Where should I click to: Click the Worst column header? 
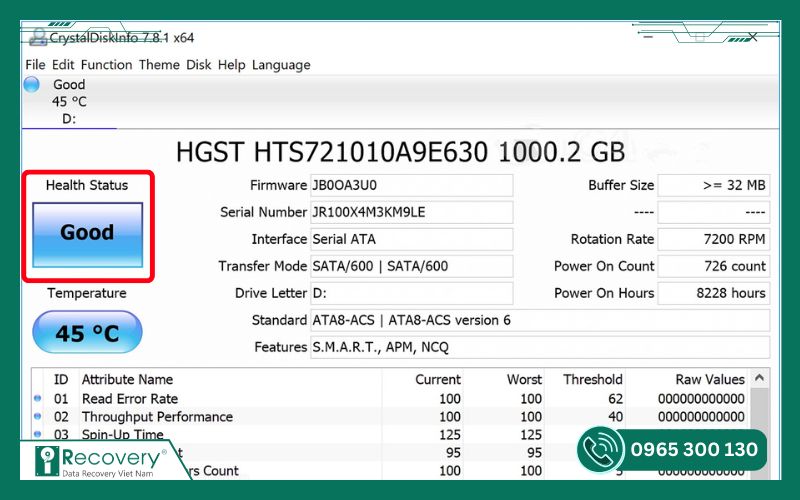point(524,380)
